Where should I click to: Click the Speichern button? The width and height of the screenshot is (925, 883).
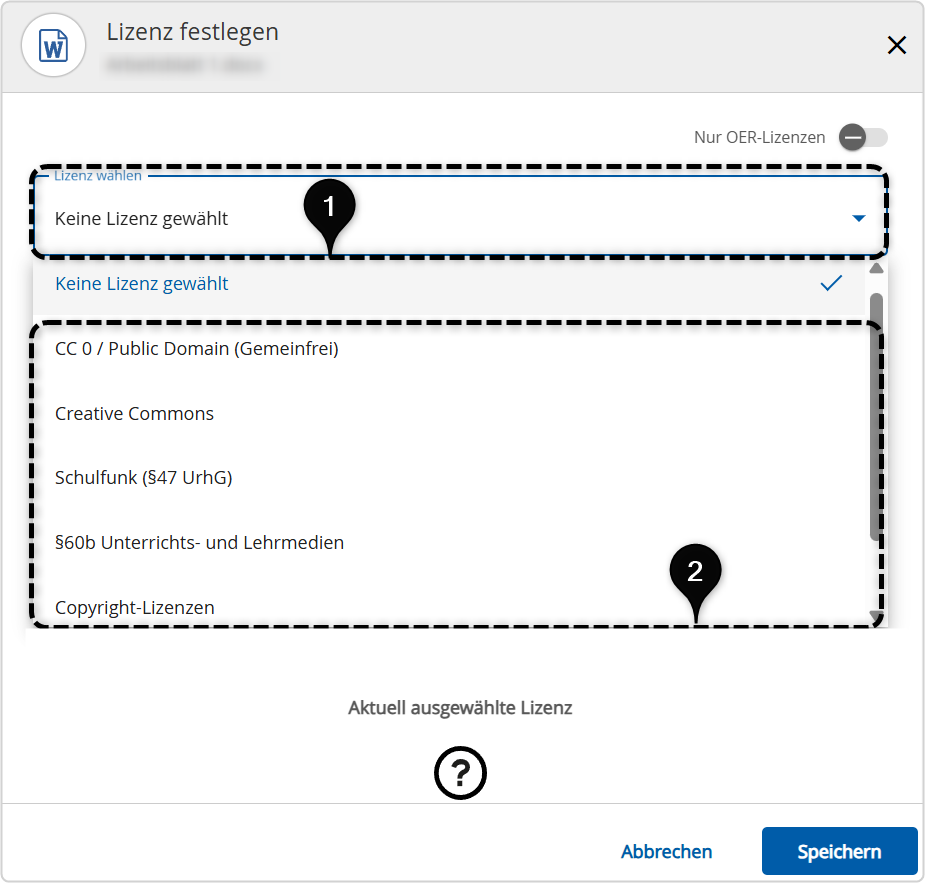click(839, 852)
